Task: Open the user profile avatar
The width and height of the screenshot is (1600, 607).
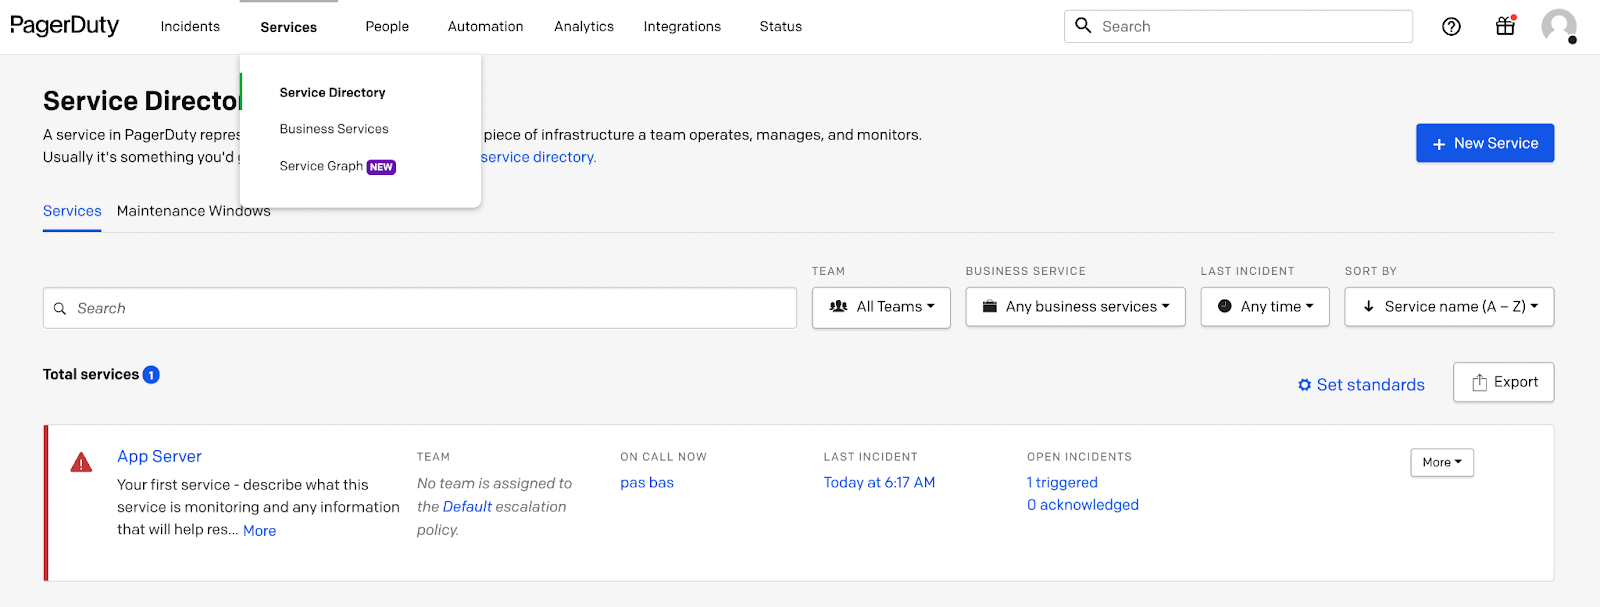Action: pyautogui.click(x=1558, y=26)
